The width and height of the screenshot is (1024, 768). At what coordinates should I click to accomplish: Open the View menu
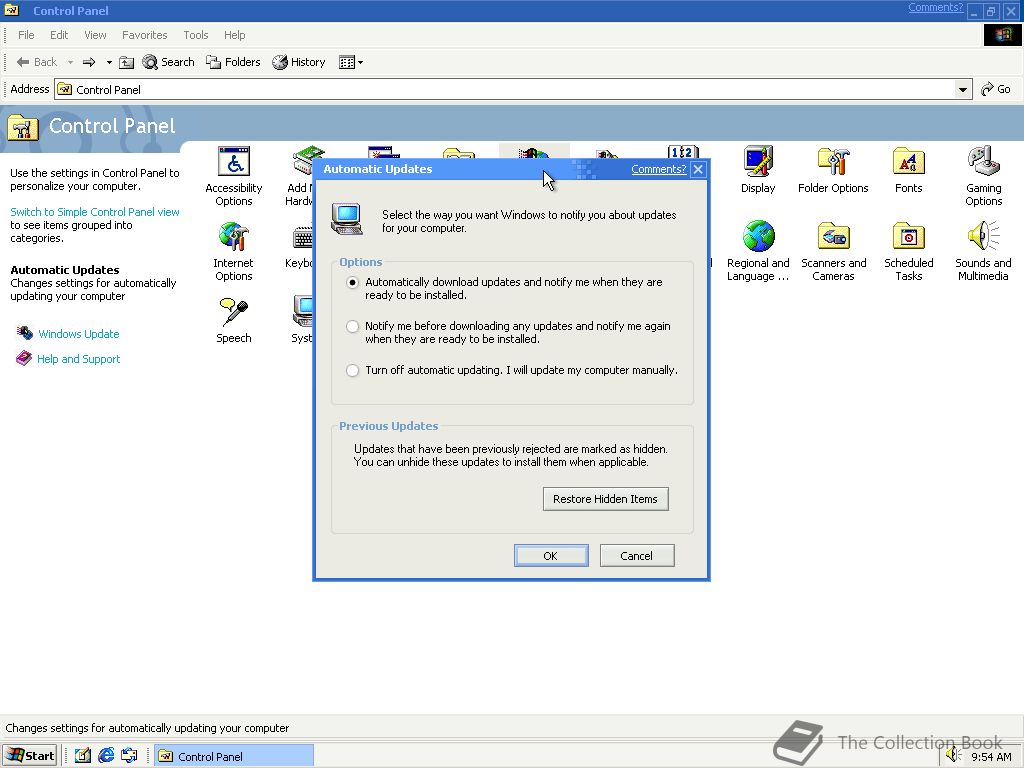95,35
